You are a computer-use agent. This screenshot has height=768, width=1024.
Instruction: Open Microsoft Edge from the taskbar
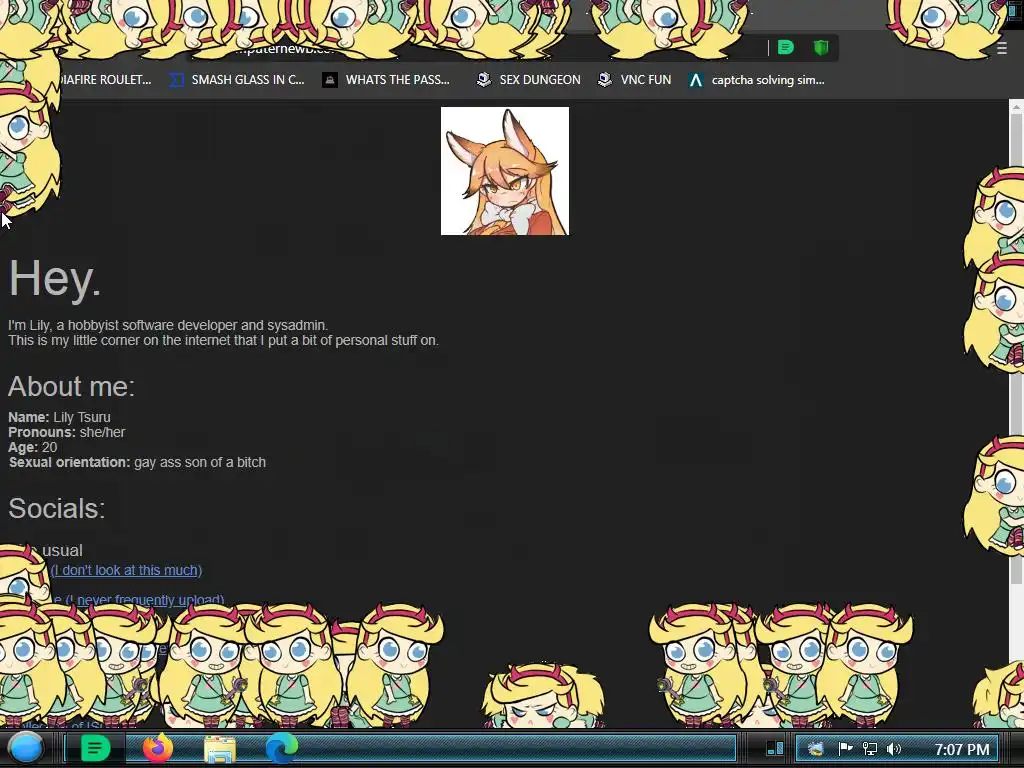point(281,748)
